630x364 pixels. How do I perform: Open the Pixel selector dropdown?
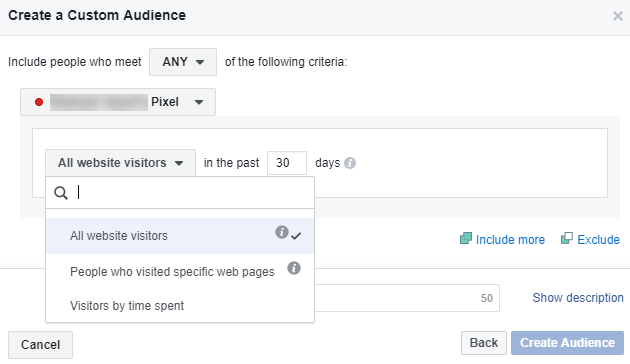click(118, 102)
